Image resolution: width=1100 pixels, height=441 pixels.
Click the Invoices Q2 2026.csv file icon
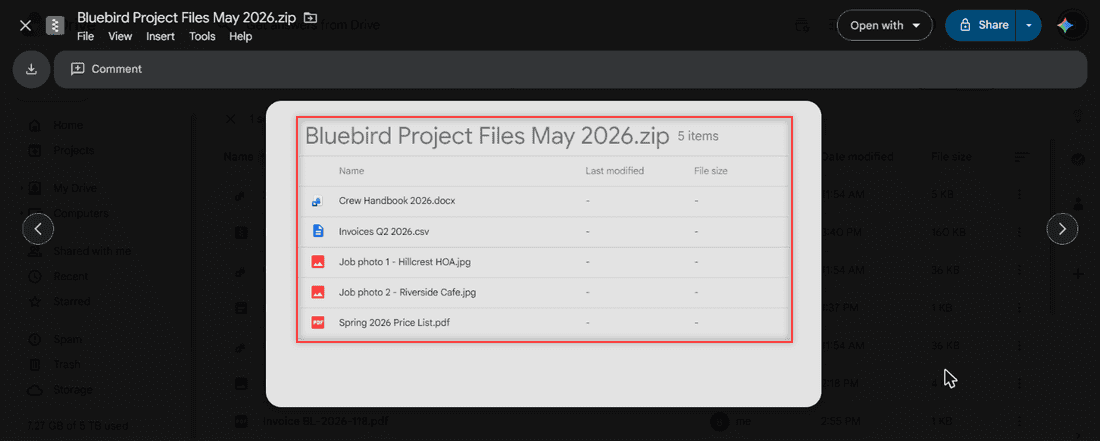(318, 231)
